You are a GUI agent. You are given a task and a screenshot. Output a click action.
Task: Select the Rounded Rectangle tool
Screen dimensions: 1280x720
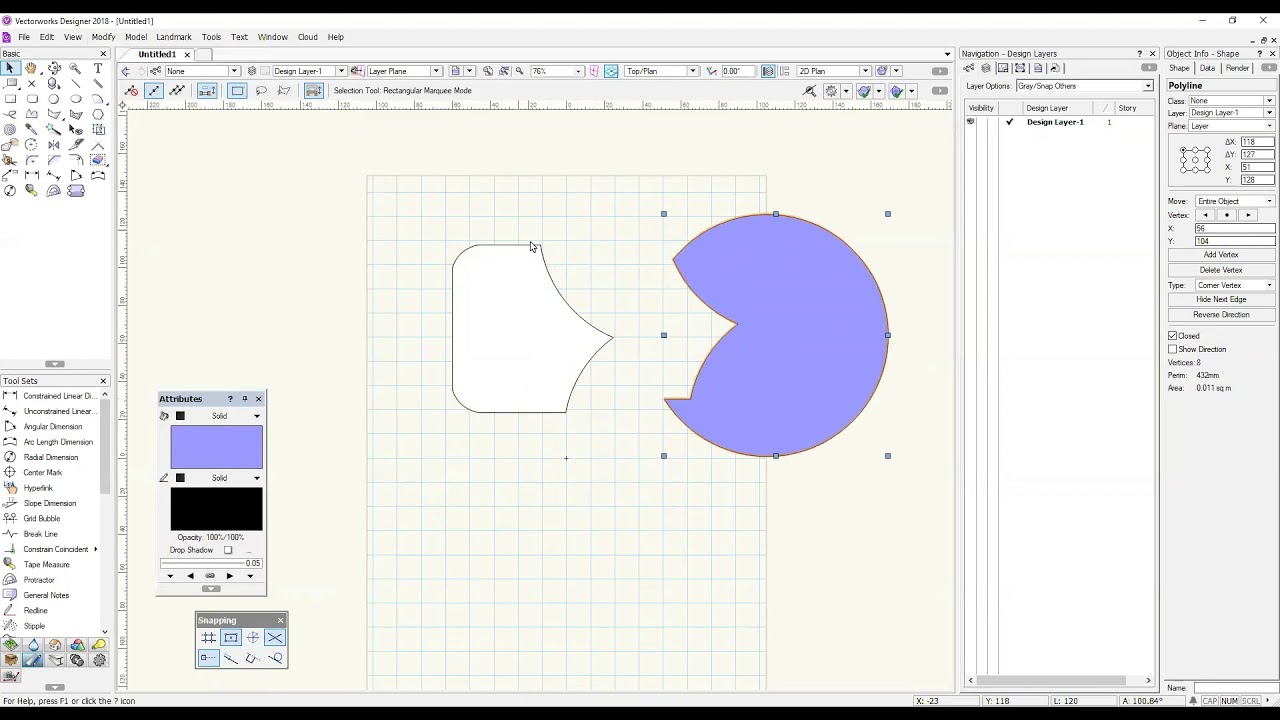(x=32, y=99)
